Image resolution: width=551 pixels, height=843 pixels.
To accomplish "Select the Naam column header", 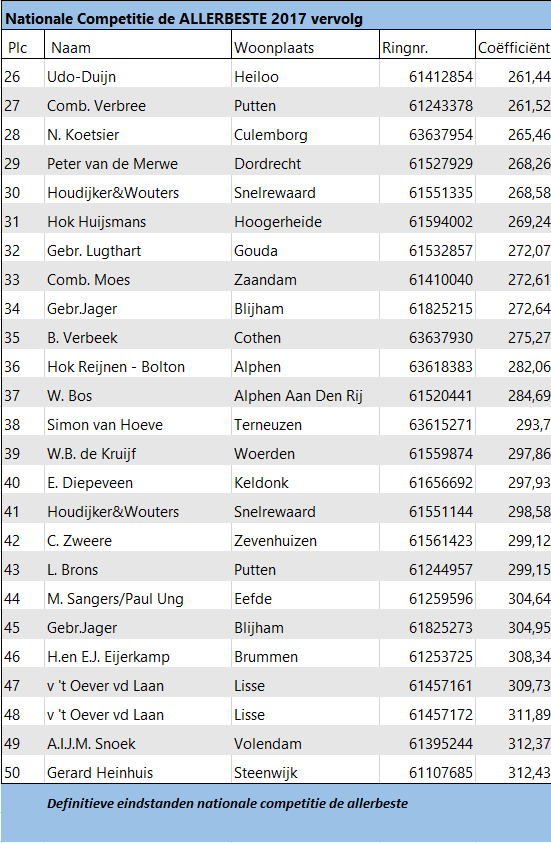I will [138, 45].
